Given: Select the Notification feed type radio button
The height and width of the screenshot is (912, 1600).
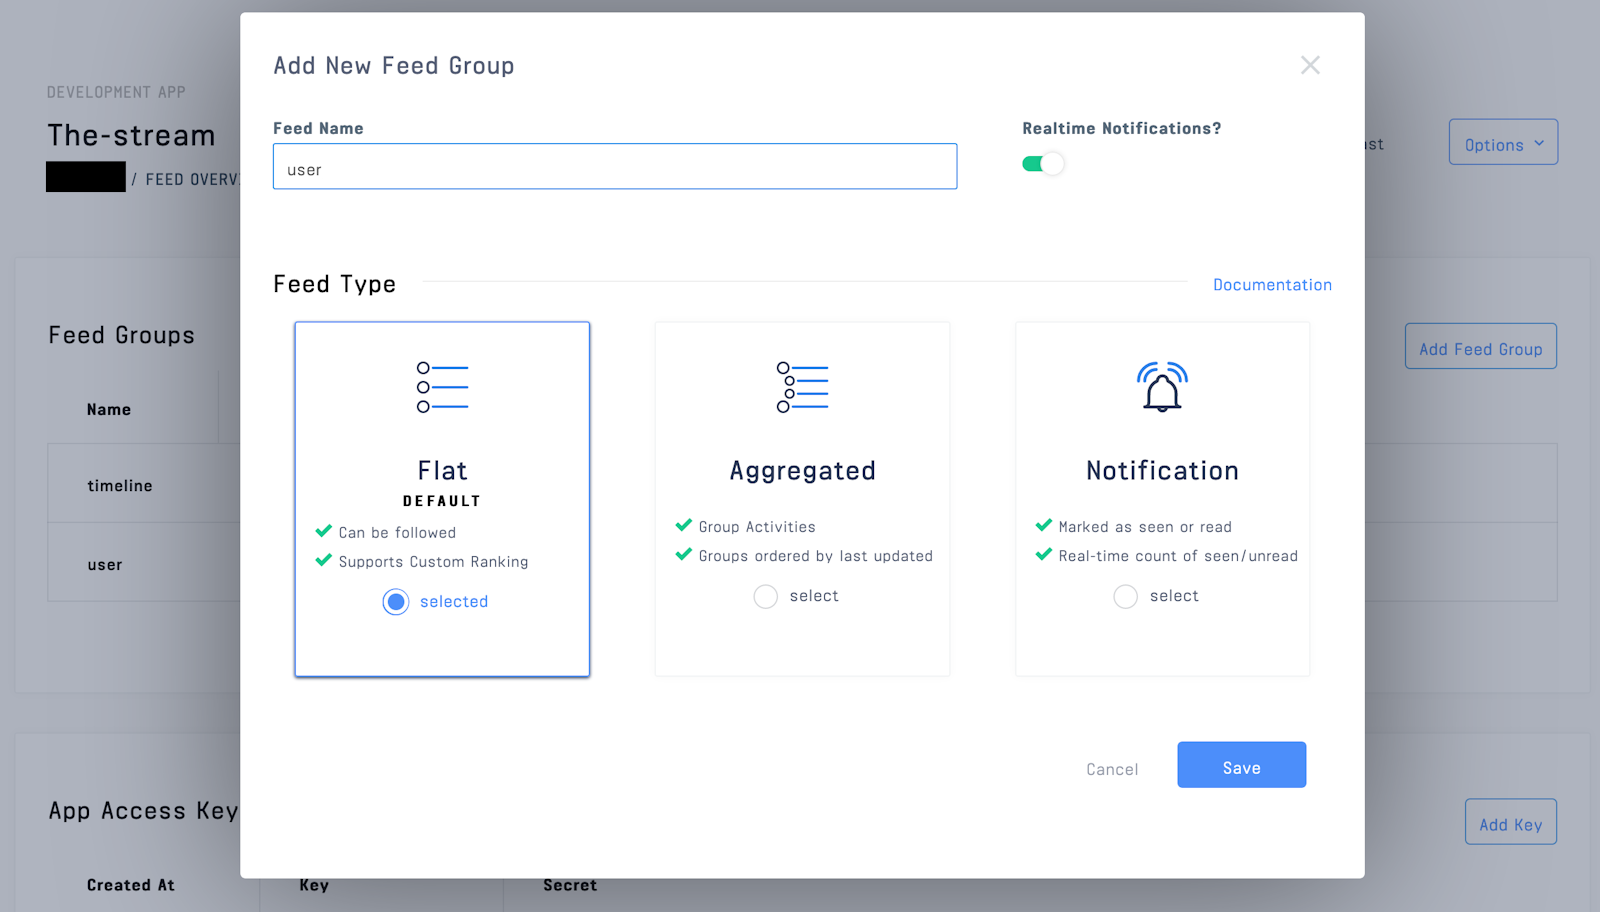Looking at the screenshot, I should click(x=1124, y=596).
